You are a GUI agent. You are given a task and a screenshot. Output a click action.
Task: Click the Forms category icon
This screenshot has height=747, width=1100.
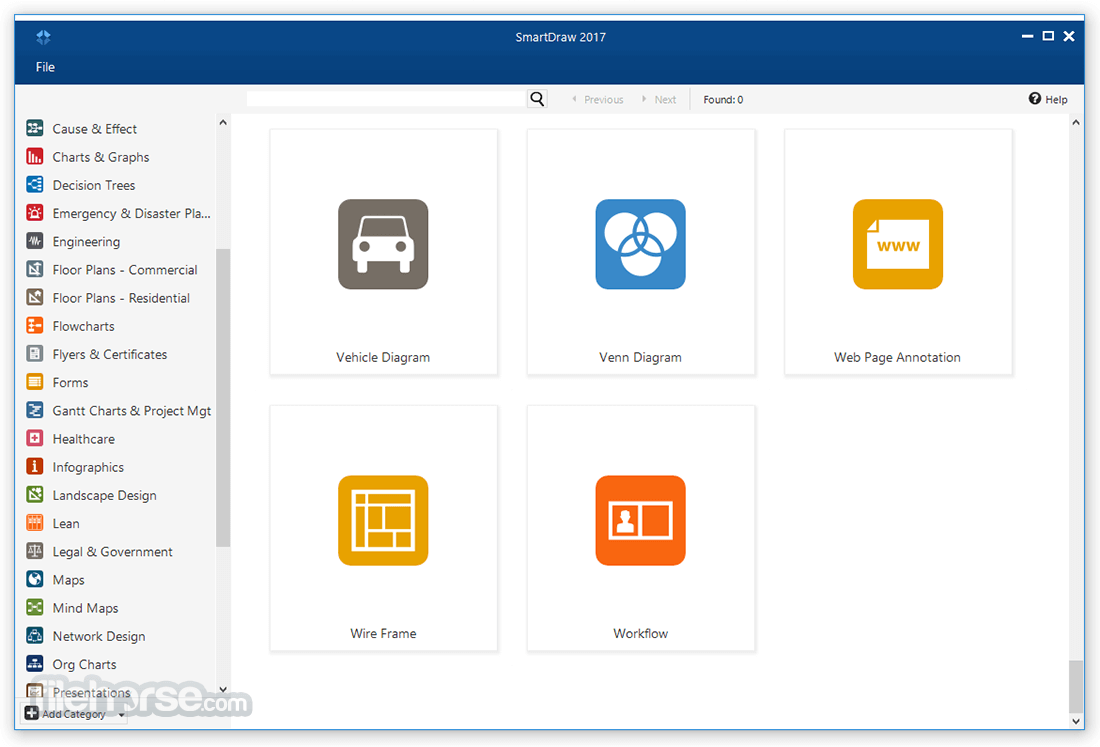pyautogui.click(x=34, y=382)
